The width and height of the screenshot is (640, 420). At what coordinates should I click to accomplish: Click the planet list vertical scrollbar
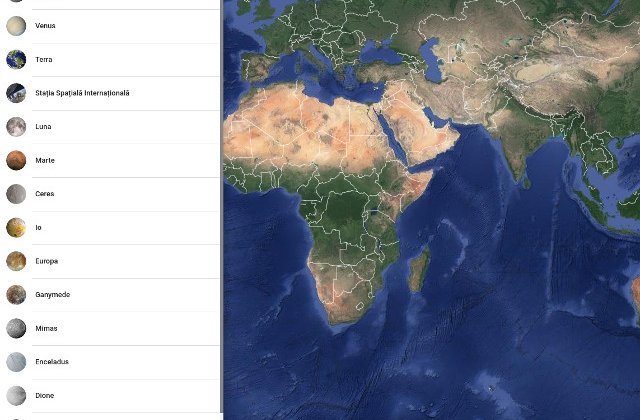[222, 206]
